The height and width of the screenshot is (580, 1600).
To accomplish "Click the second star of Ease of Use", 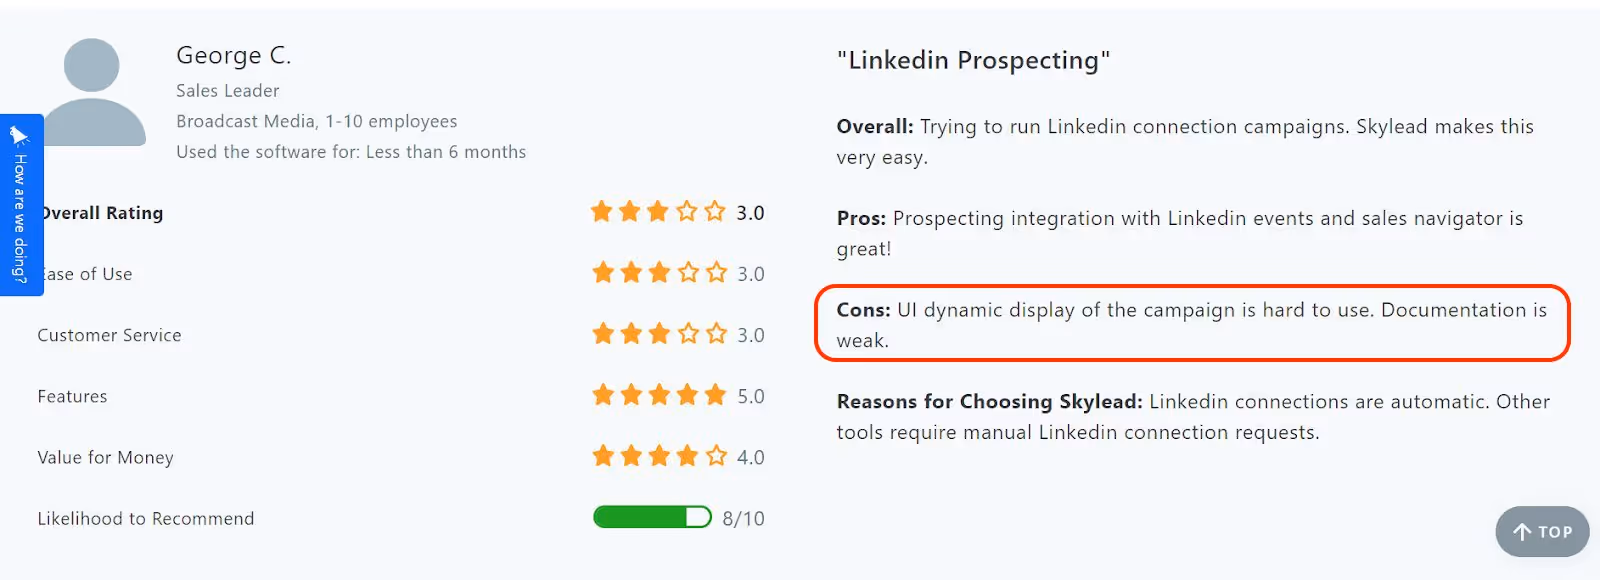I will [631, 272].
